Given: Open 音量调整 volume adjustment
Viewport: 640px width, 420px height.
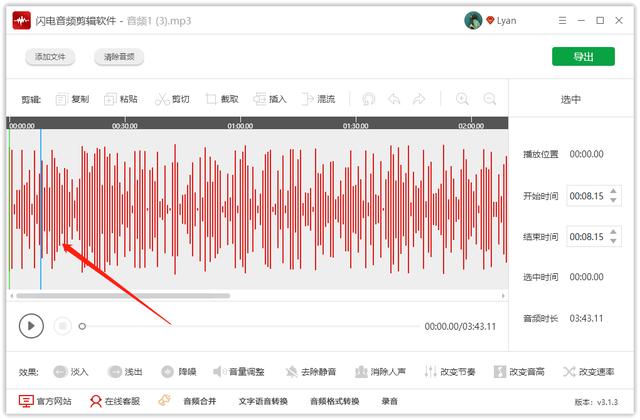Looking at the screenshot, I should (x=239, y=372).
